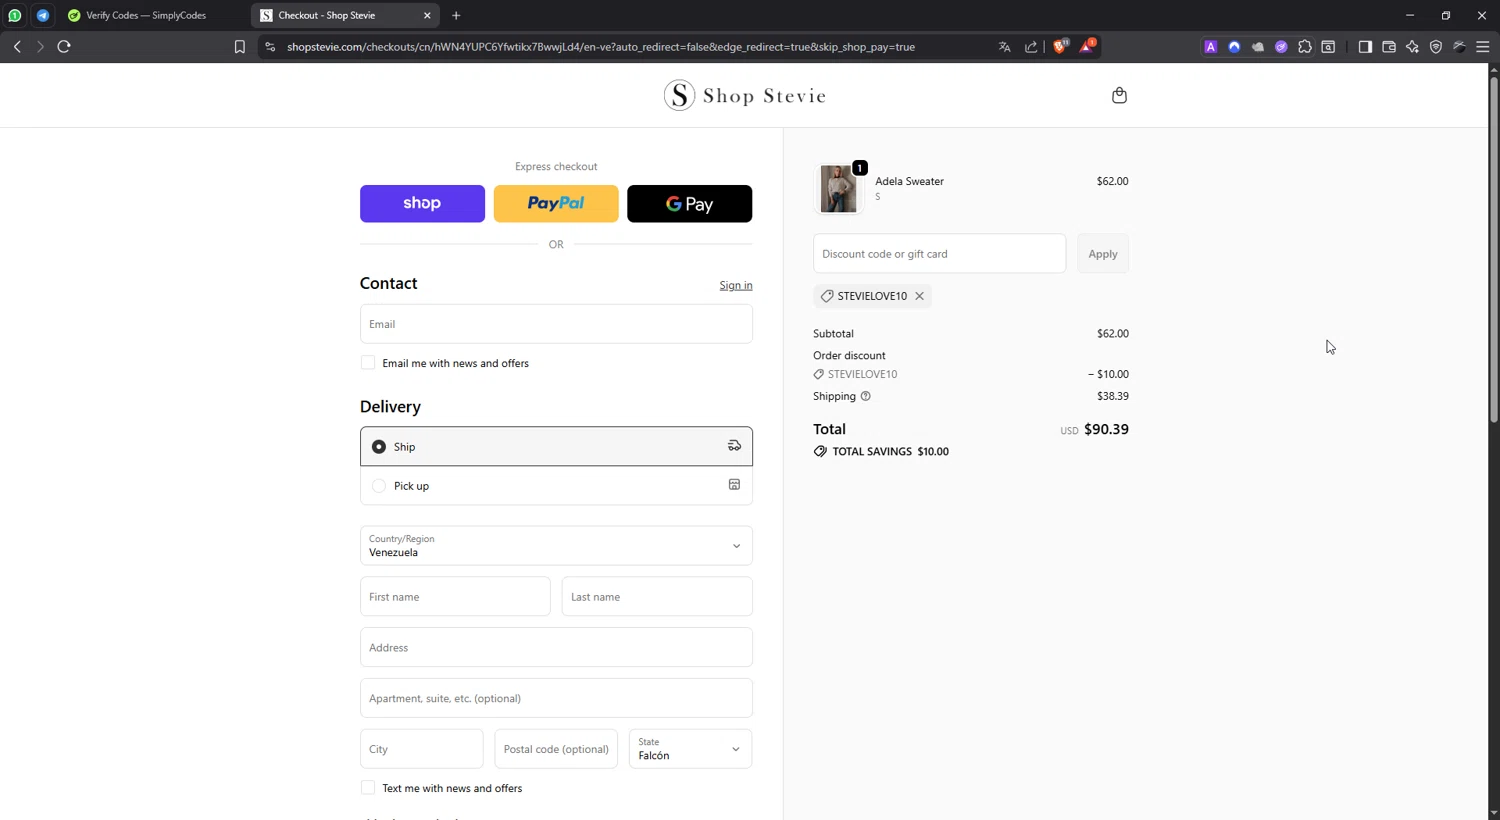Open the State dropdown showing Falcón
1500x820 pixels.
click(690, 749)
